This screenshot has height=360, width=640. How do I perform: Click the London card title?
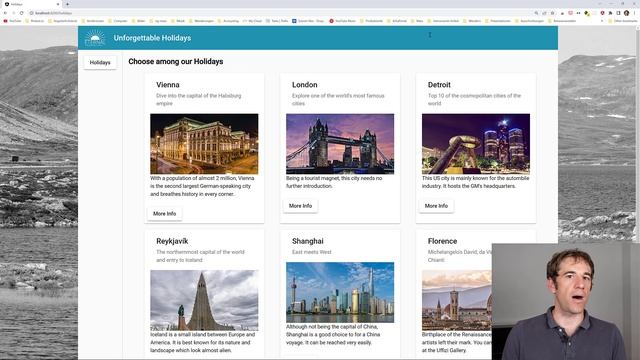tap(304, 85)
